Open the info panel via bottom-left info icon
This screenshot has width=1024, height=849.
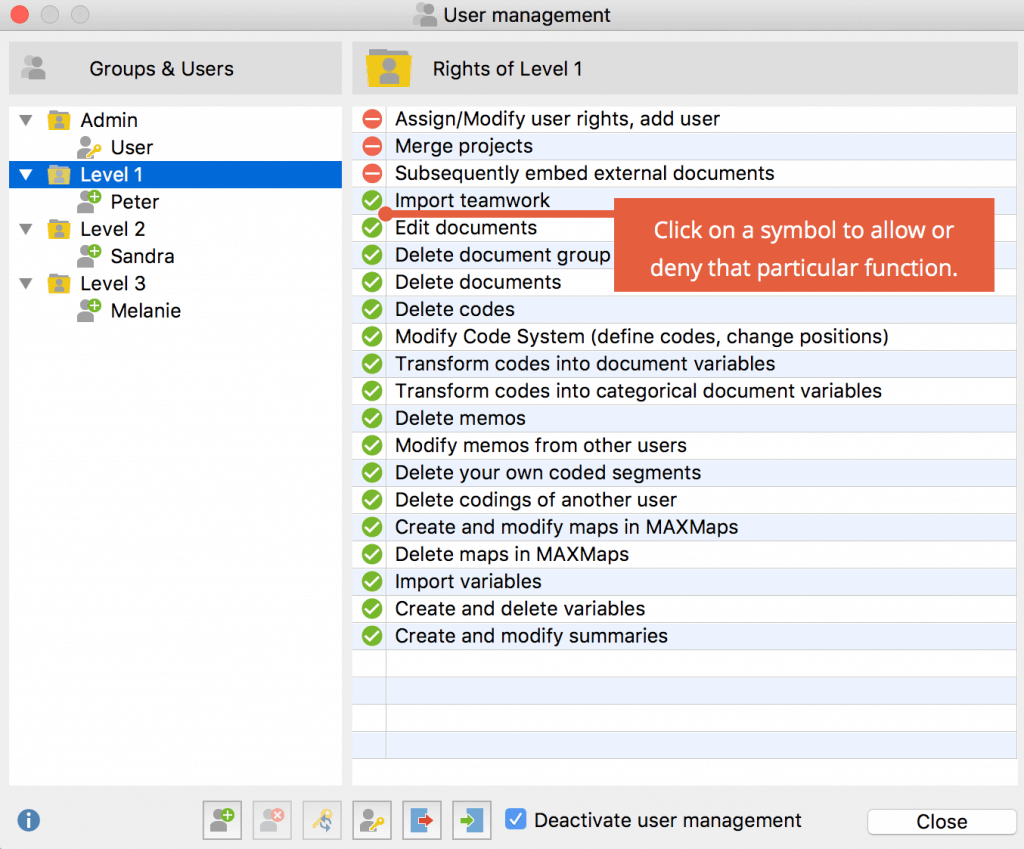click(x=28, y=820)
